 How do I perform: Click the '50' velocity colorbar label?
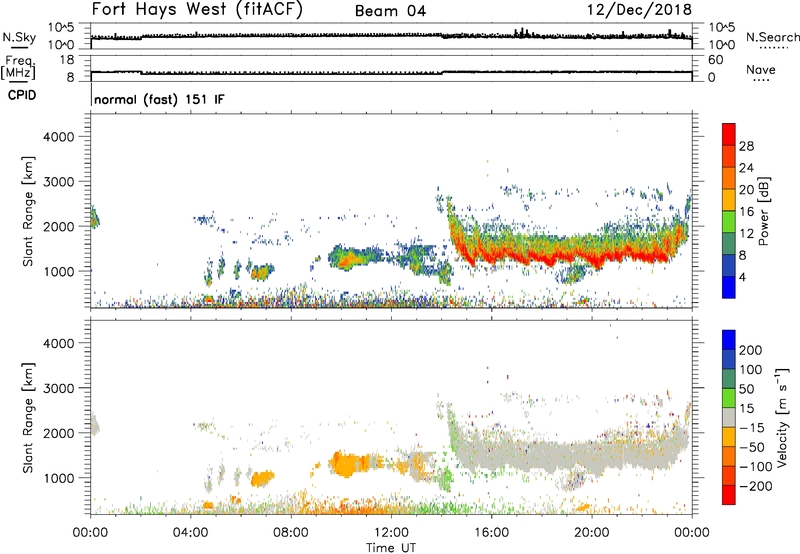point(746,389)
